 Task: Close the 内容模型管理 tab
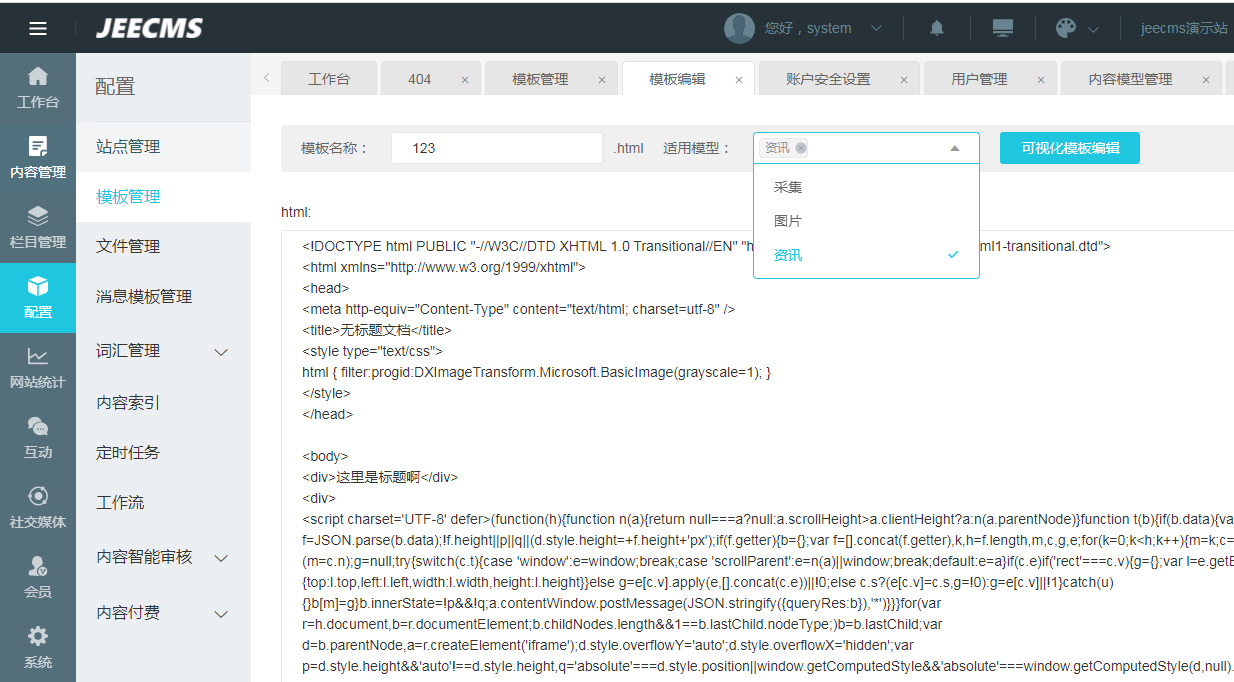[x=1206, y=80]
